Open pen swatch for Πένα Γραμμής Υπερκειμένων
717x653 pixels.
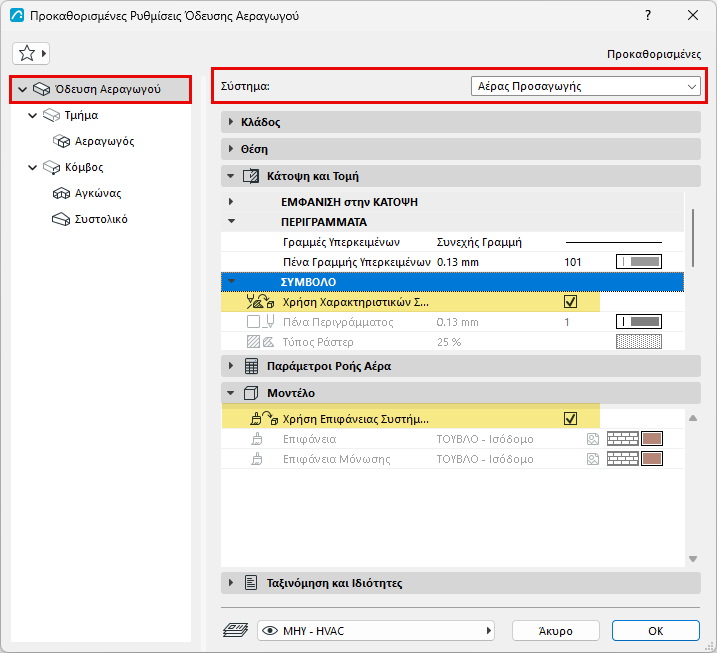[x=639, y=262]
